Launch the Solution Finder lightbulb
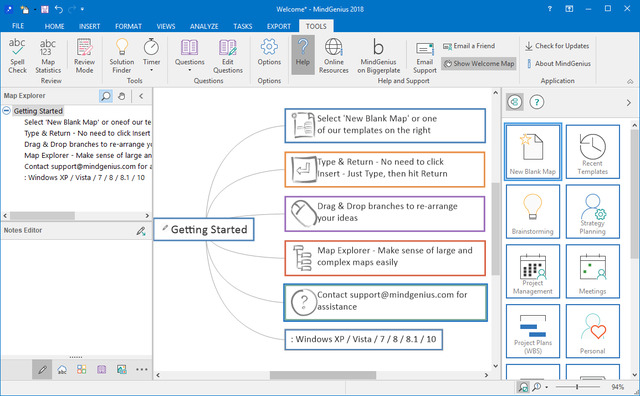Image resolution: width=640 pixels, height=396 pixels. 122,56
